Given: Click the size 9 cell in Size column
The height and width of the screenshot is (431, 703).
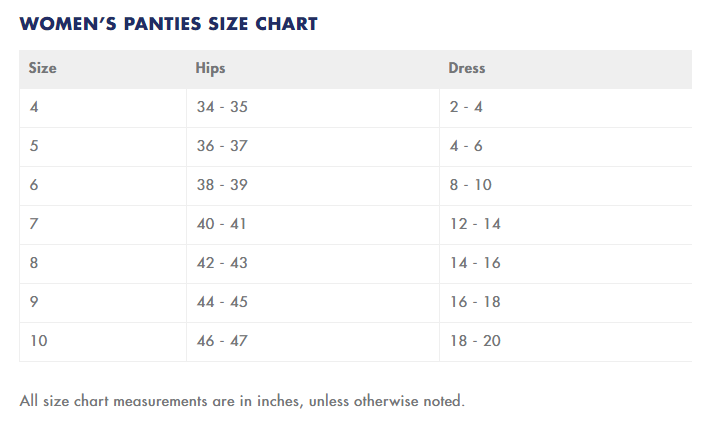Looking at the screenshot, I should [34, 302].
